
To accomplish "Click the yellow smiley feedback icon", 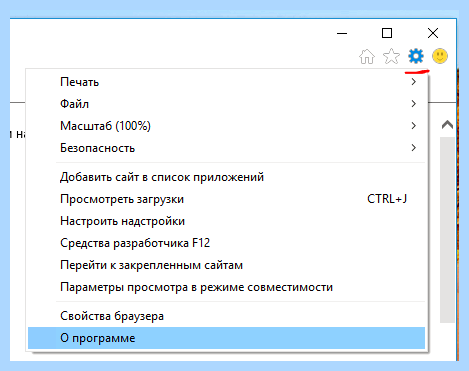I will tap(440, 56).
